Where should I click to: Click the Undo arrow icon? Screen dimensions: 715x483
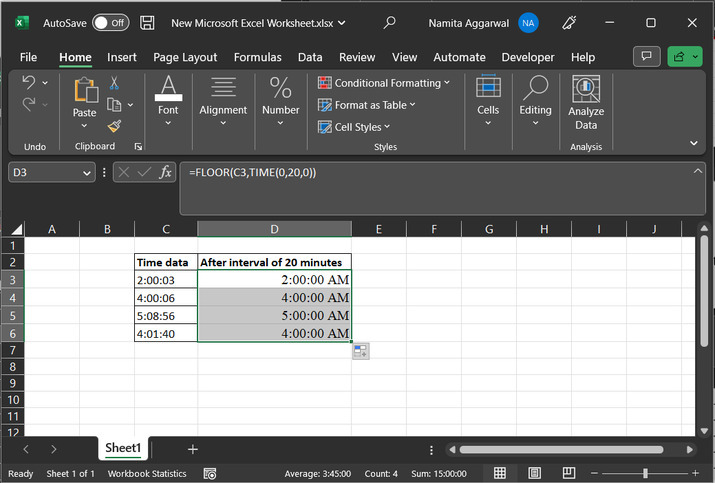(29, 82)
